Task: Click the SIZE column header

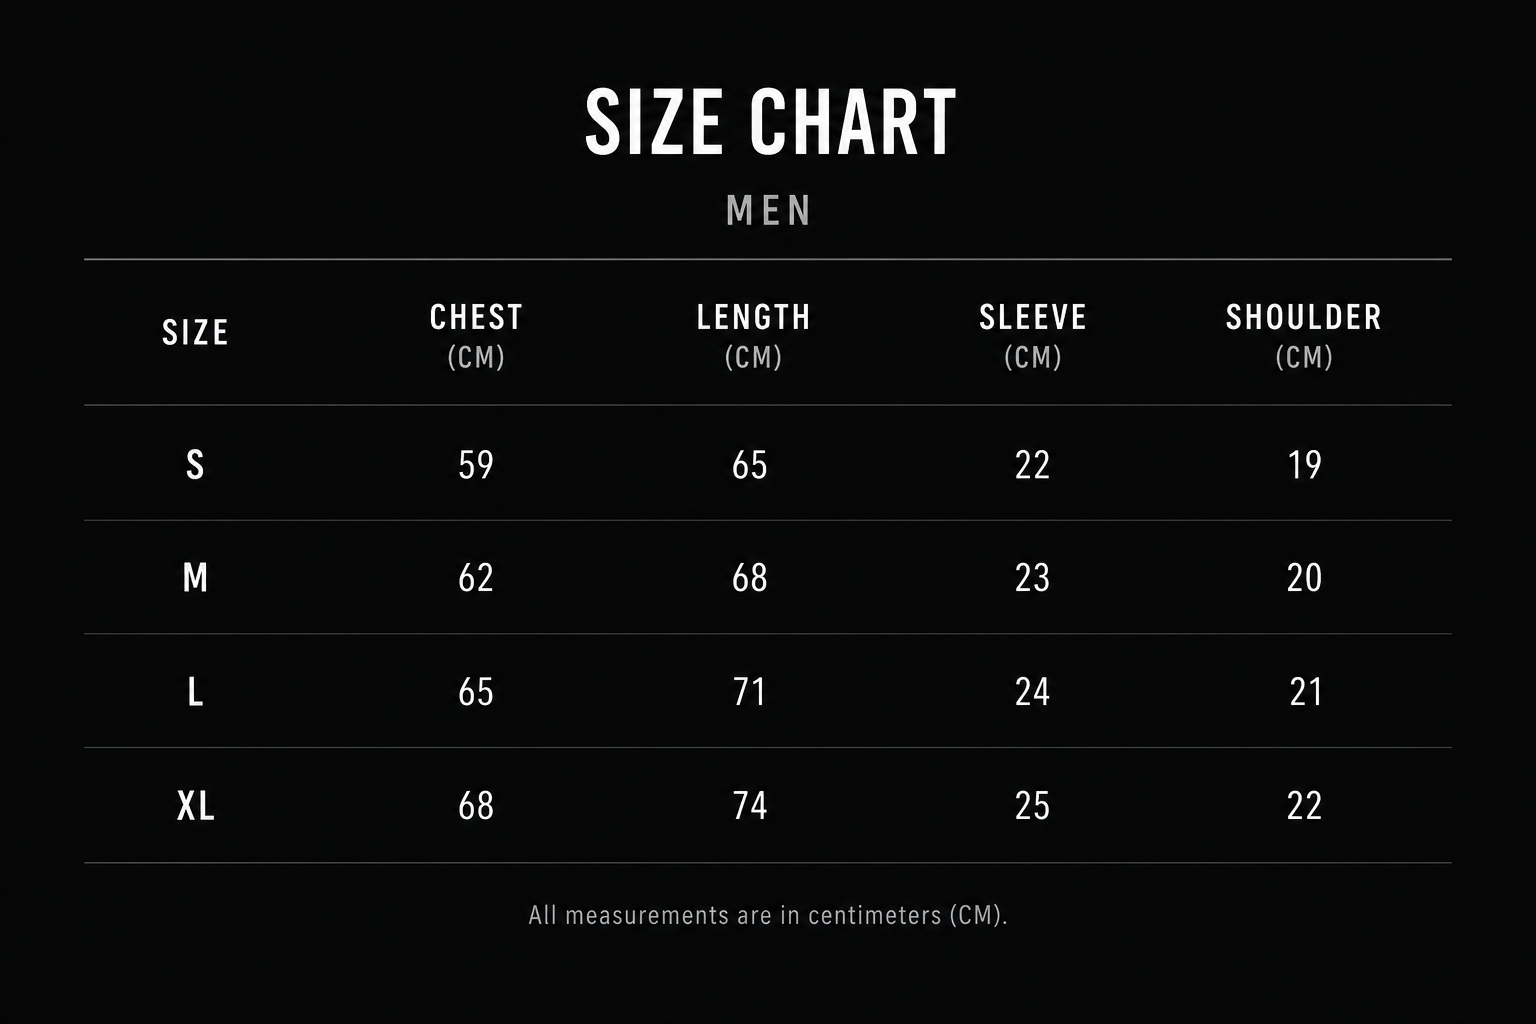Action: tap(195, 332)
